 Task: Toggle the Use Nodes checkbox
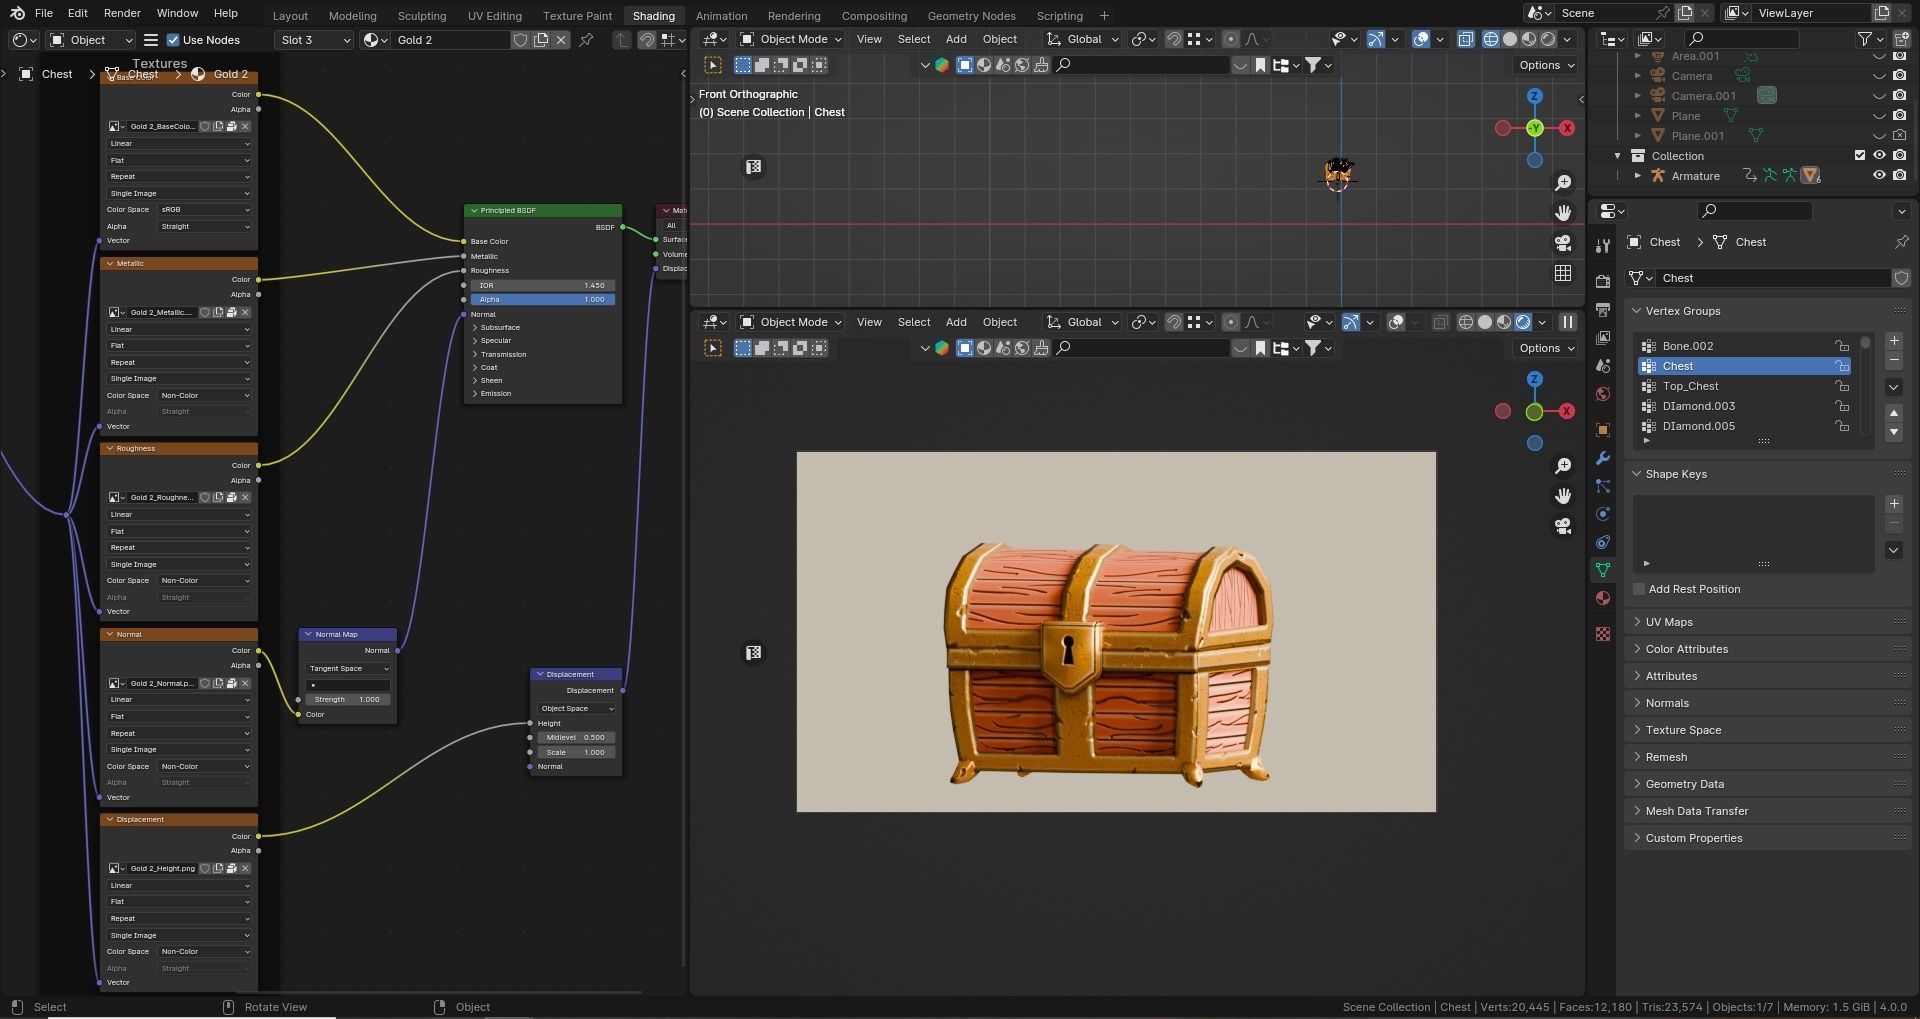click(x=173, y=40)
